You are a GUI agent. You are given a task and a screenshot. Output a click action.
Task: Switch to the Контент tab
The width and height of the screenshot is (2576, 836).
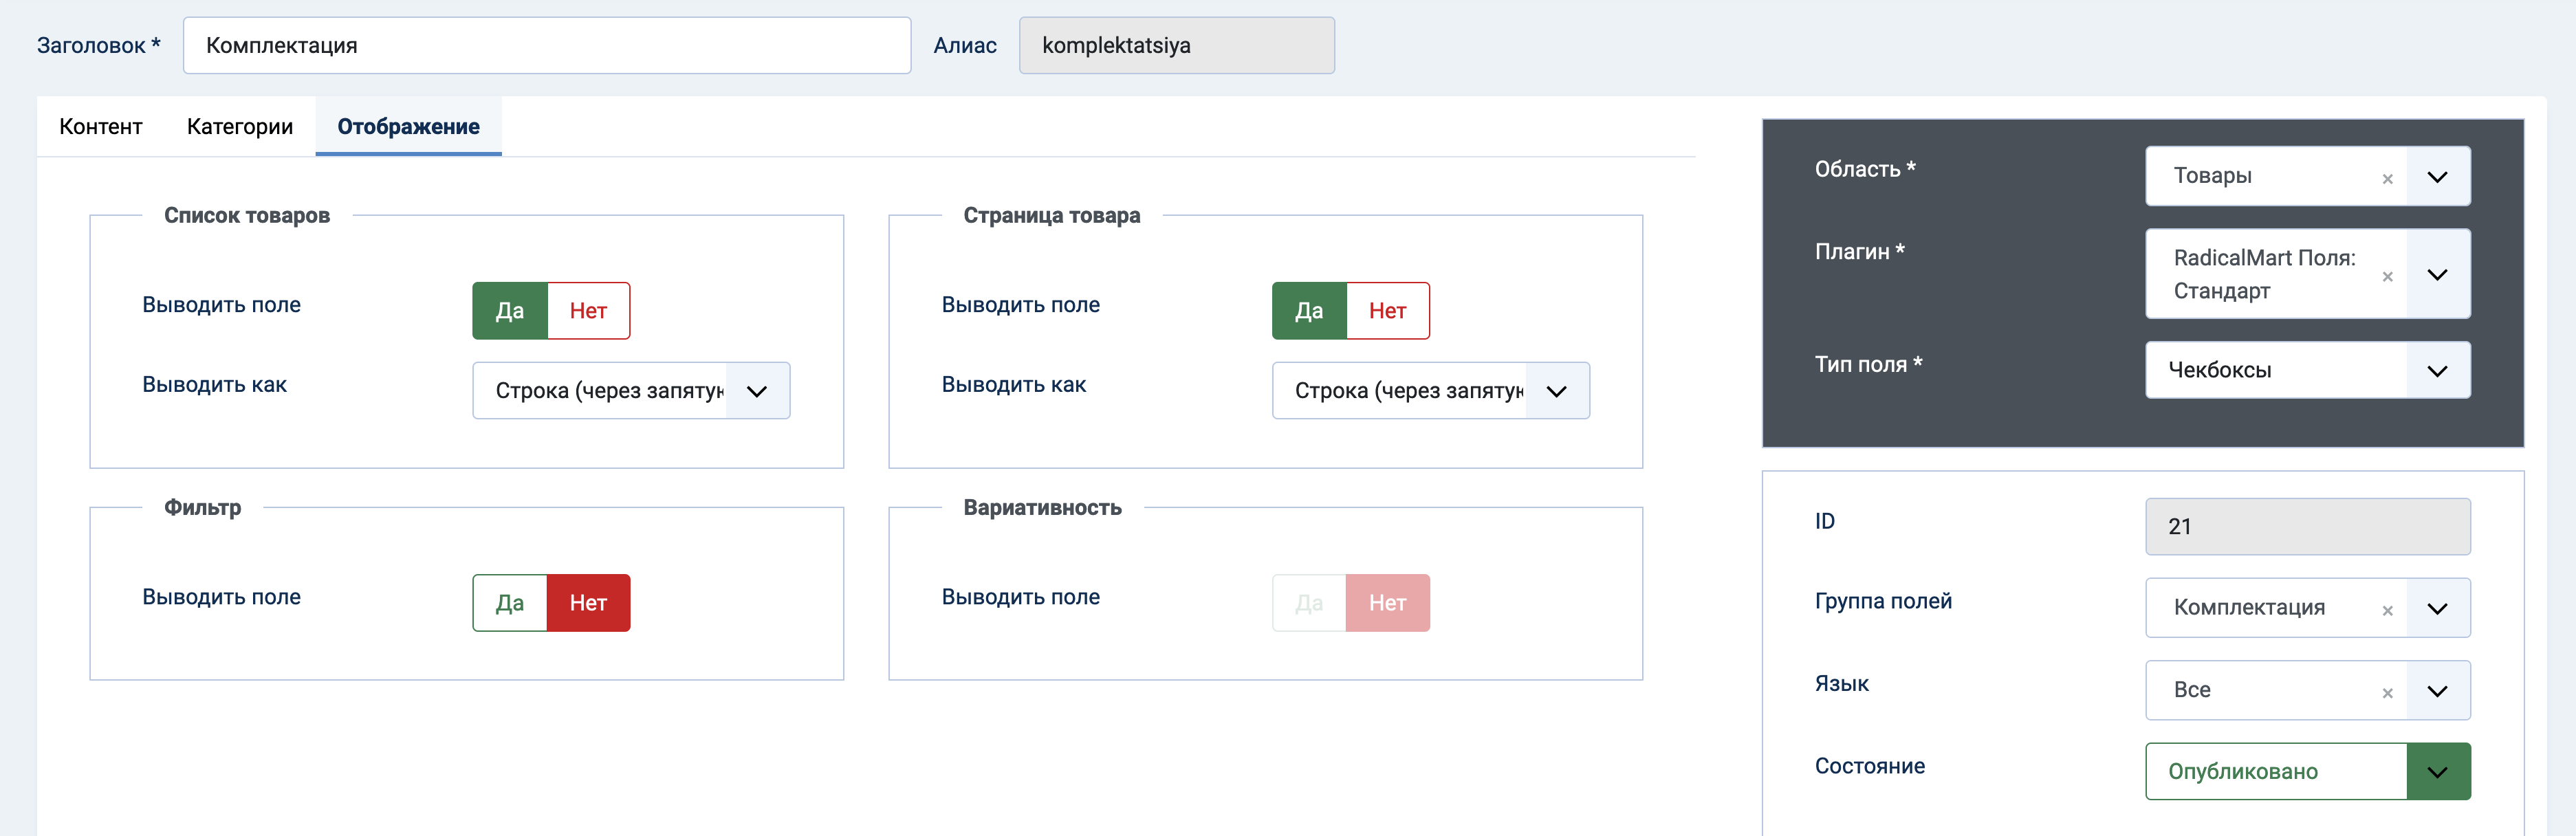coord(101,127)
